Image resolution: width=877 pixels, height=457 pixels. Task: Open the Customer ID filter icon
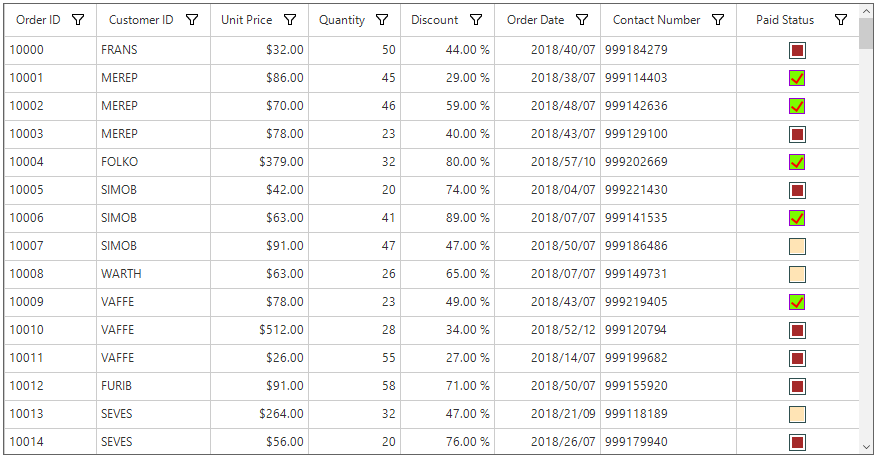(x=192, y=20)
